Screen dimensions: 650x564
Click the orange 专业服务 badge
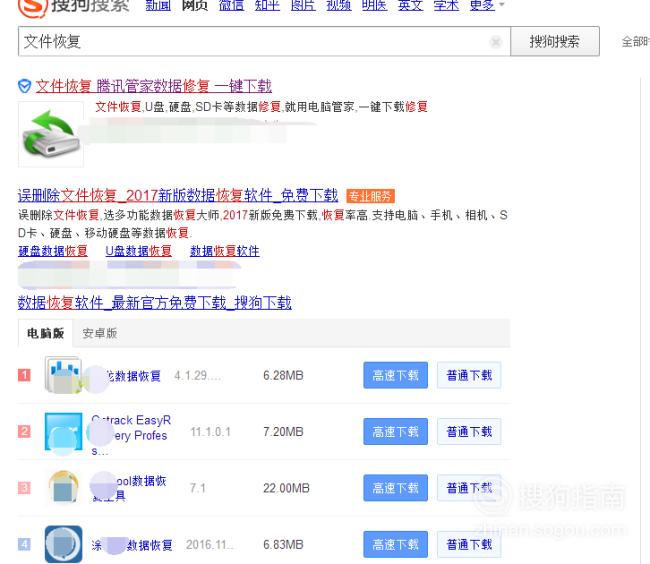click(x=370, y=196)
